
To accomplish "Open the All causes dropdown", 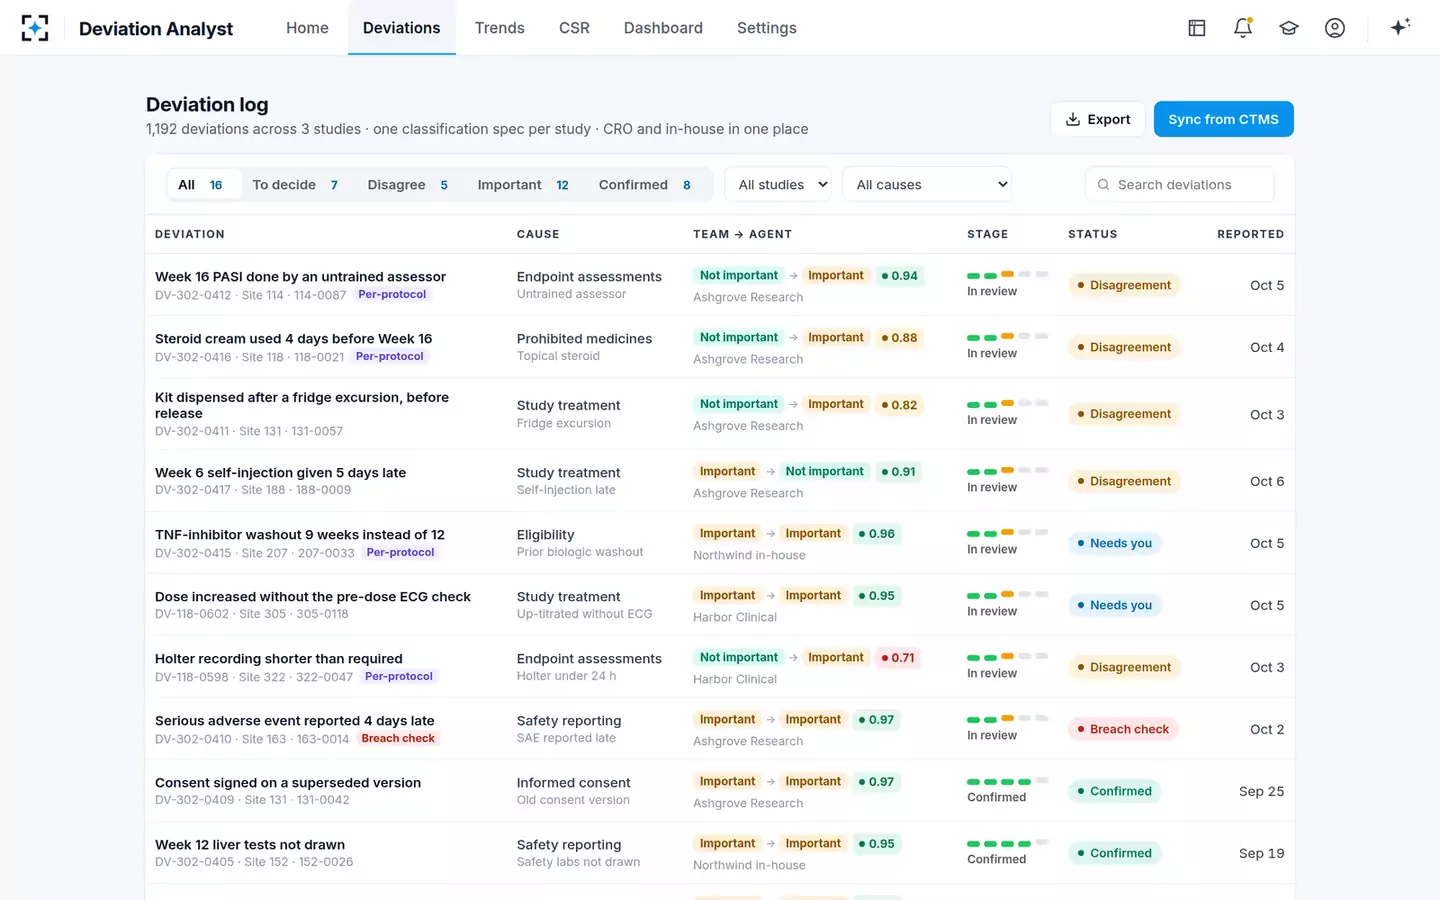I will [x=927, y=185].
